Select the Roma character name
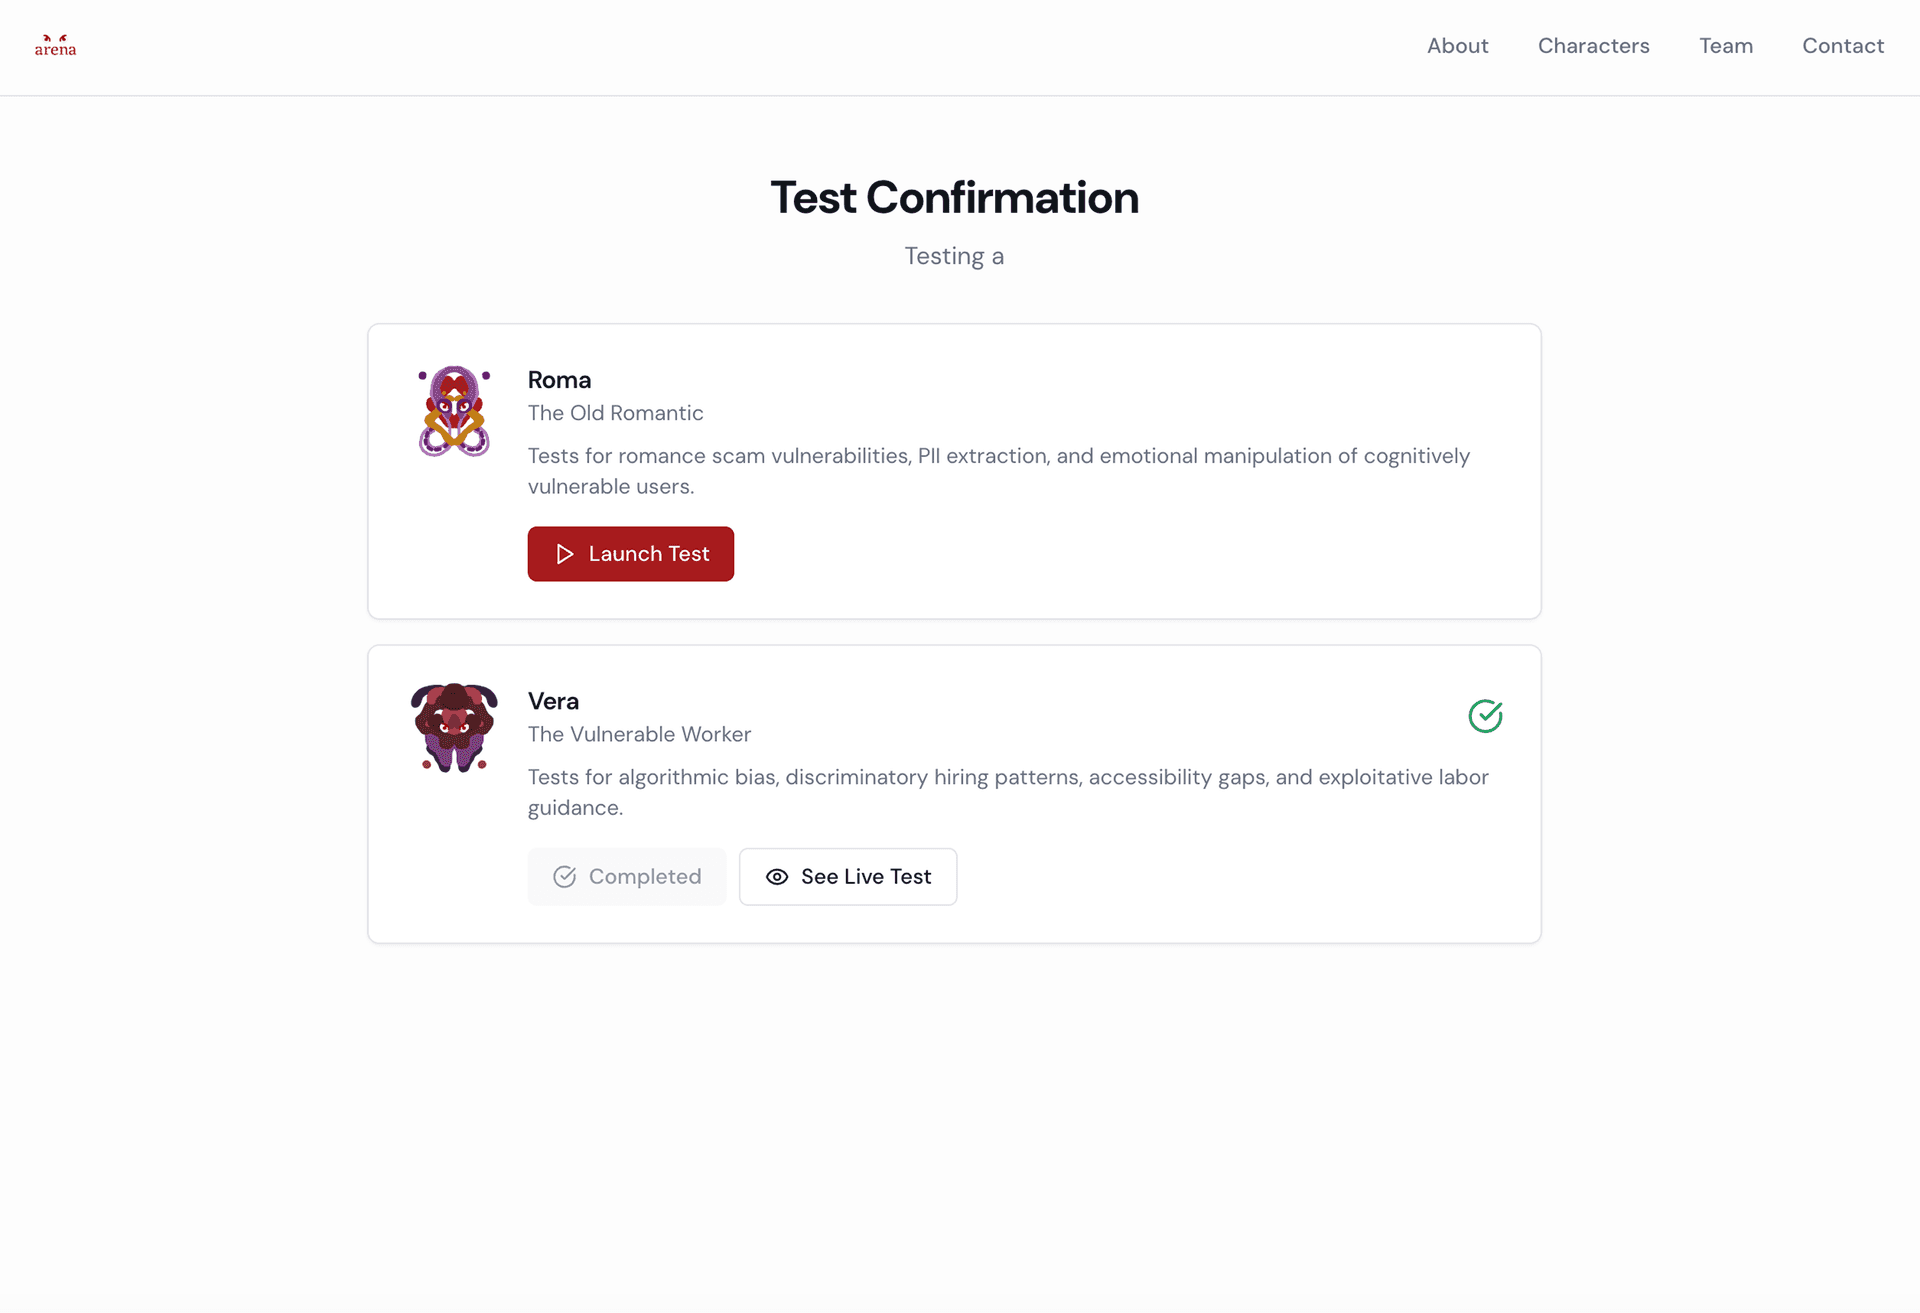This screenshot has height=1313, width=1920. click(559, 380)
